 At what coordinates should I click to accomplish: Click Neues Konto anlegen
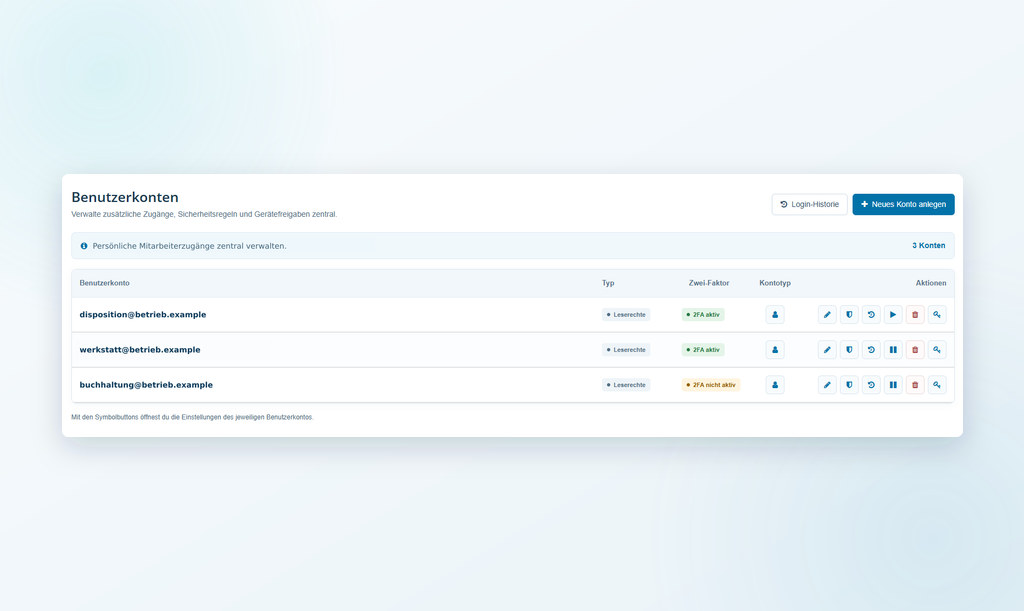(x=903, y=204)
